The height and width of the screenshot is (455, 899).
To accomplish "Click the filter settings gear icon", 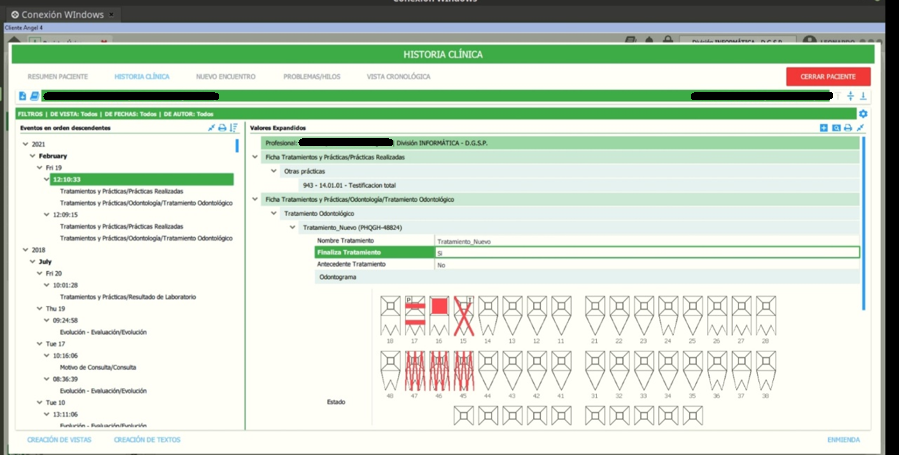I will pos(863,113).
